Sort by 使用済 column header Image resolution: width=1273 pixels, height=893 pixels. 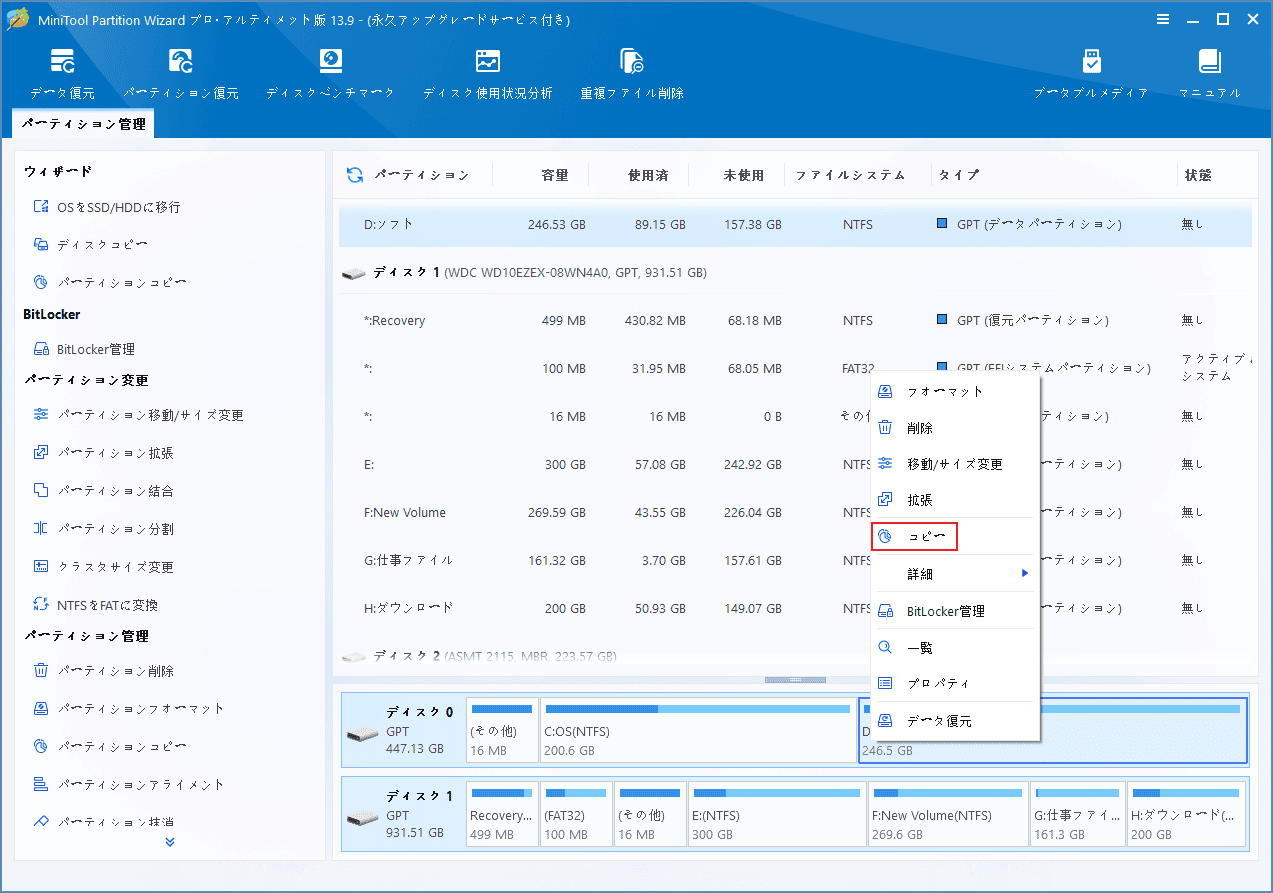[648, 175]
